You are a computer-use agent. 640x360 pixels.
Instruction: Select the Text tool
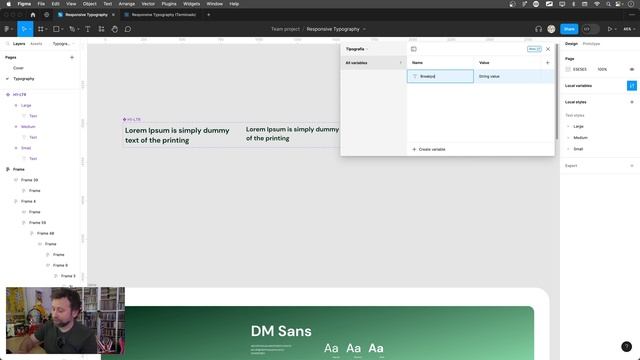coord(88,29)
